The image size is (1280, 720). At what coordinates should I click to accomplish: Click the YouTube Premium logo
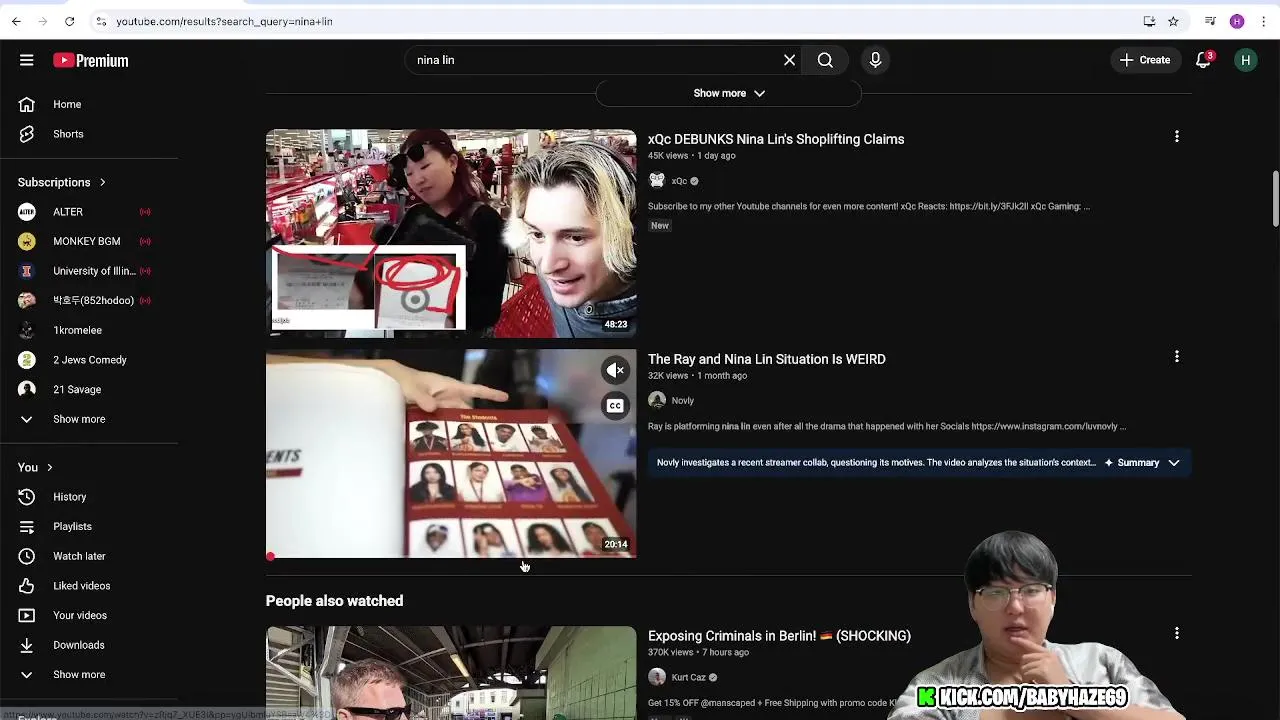pyautogui.click(x=91, y=61)
